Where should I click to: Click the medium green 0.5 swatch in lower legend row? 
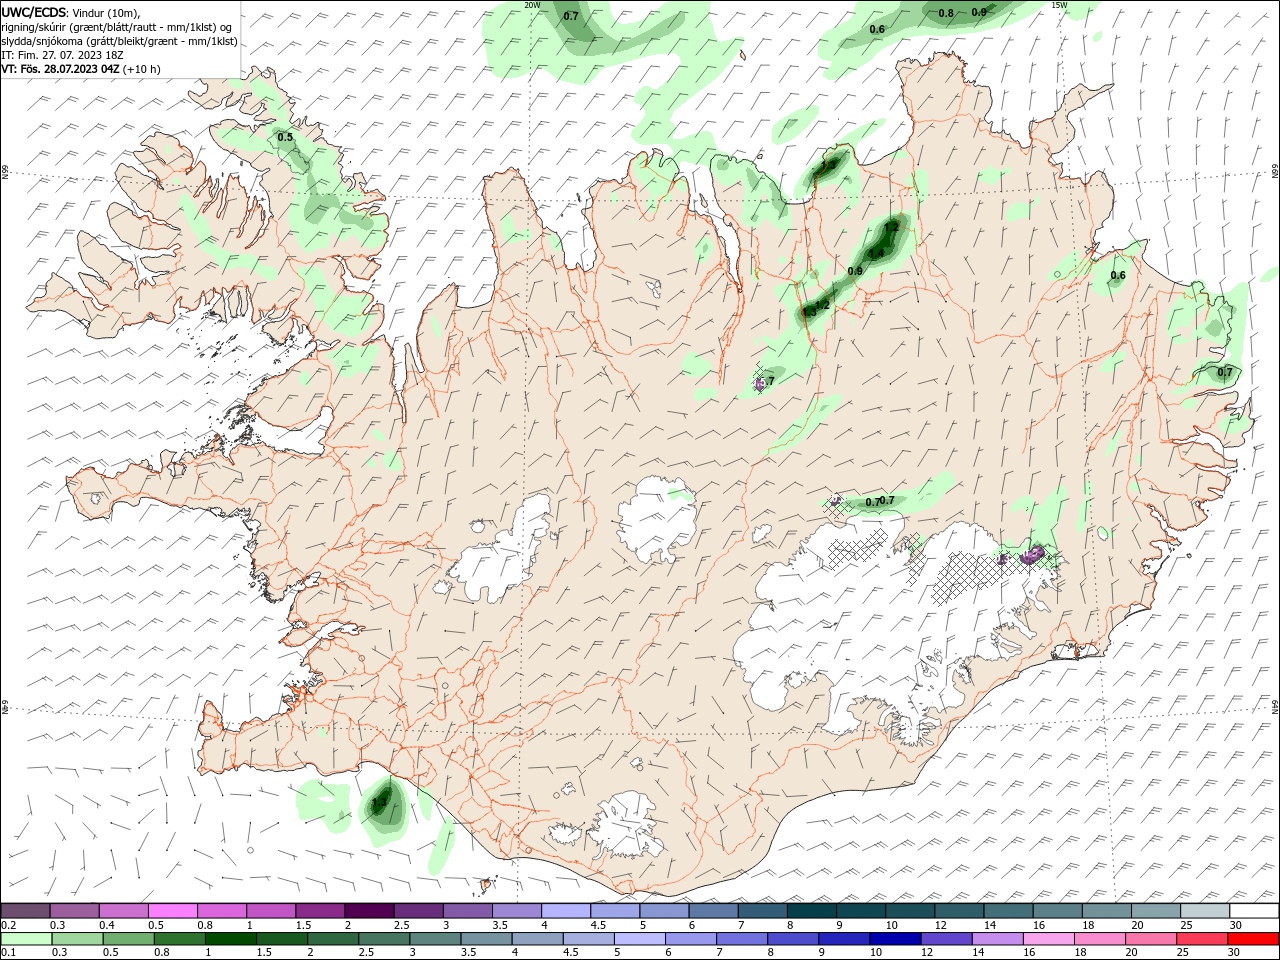click(x=128, y=939)
